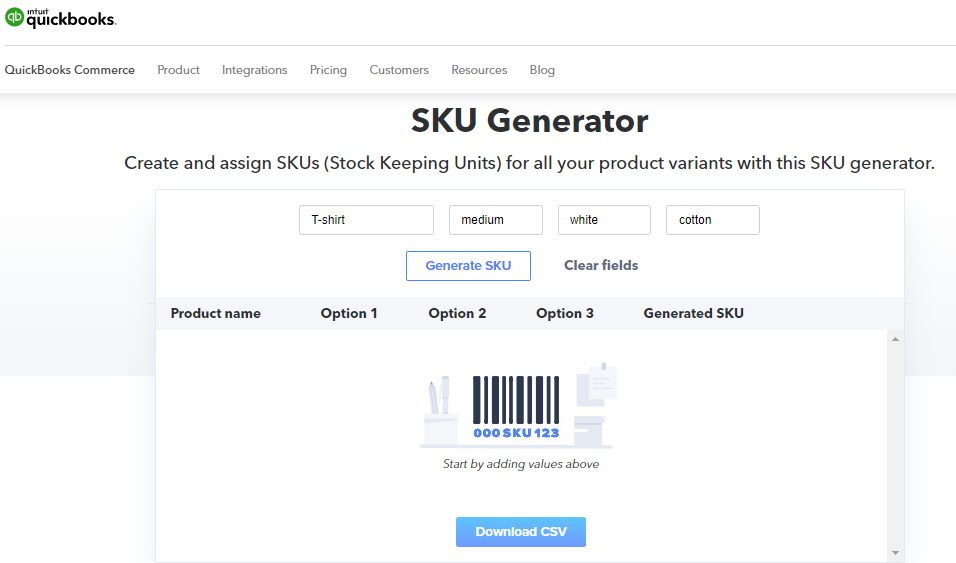This screenshot has height=563, width=956.
Task: Click the Generated SKU column header
Action: click(x=693, y=314)
